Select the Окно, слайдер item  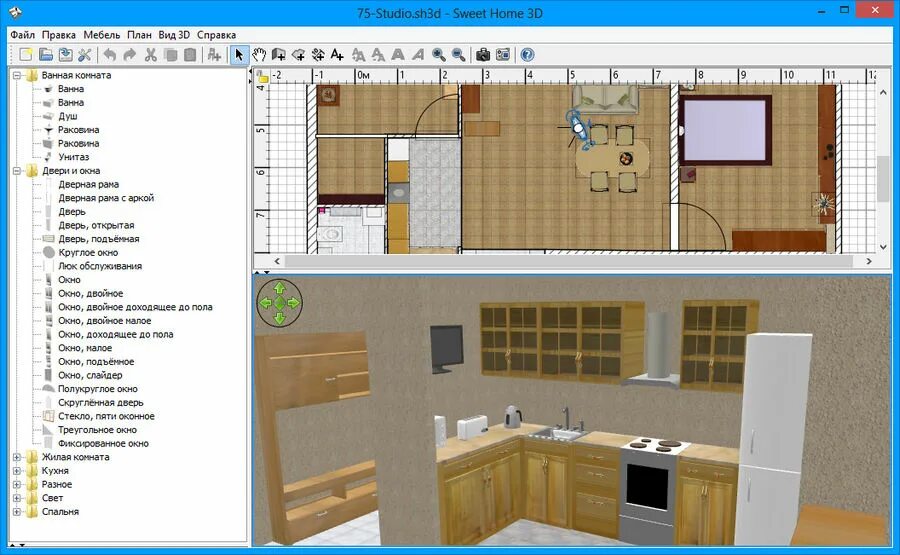click(x=90, y=375)
